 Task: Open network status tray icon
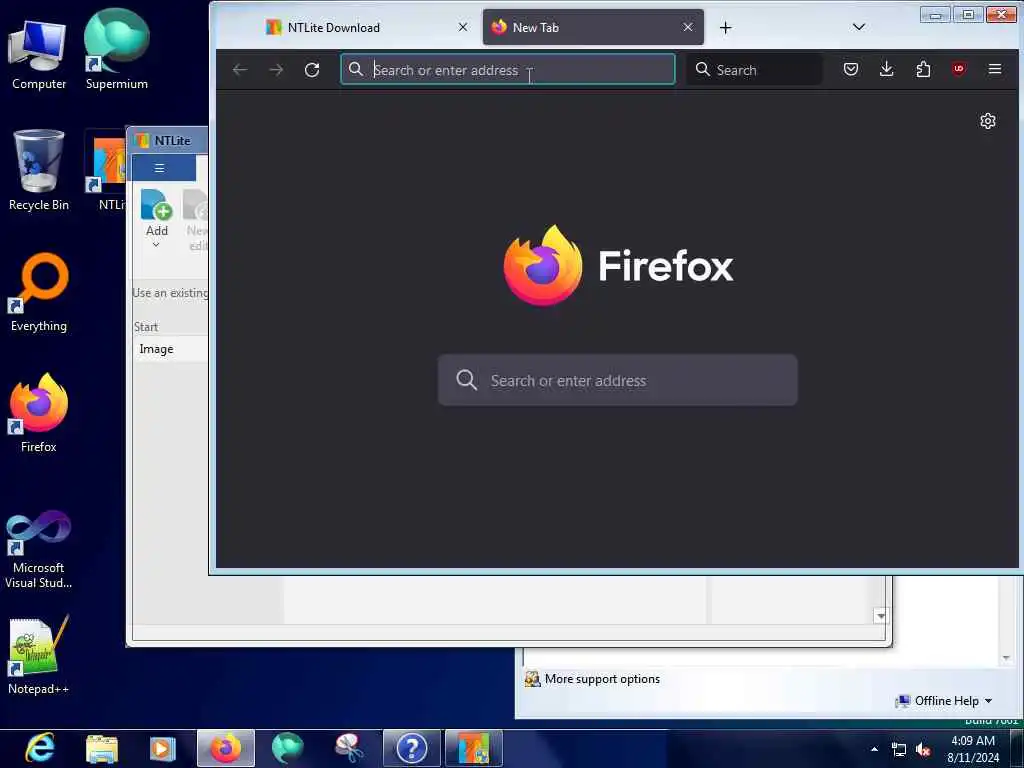(899, 750)
